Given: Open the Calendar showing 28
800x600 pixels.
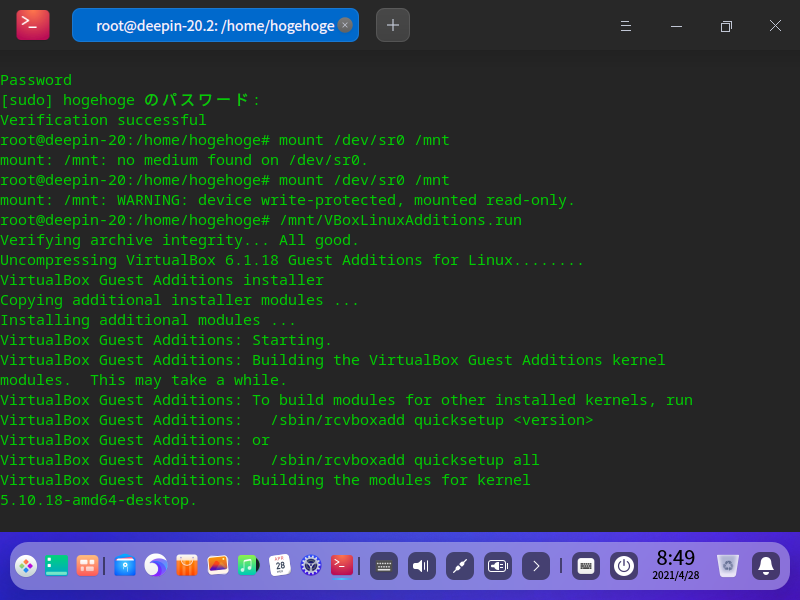Looking at the screenshot, I should [280, 566].
